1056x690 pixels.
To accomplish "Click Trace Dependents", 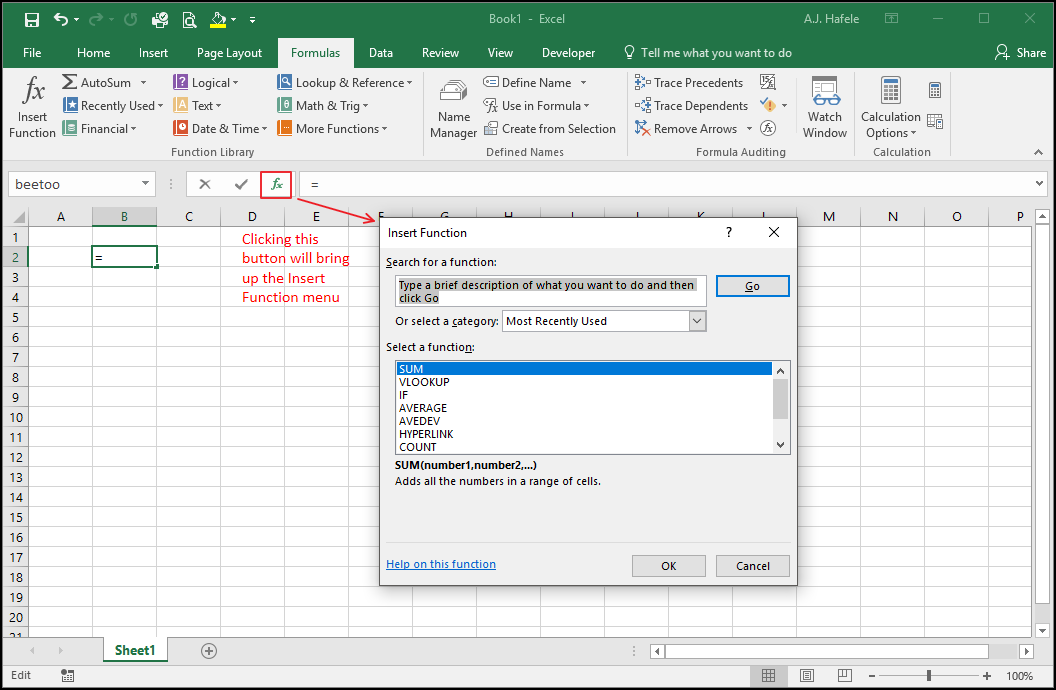I will [x=691, y=106].
